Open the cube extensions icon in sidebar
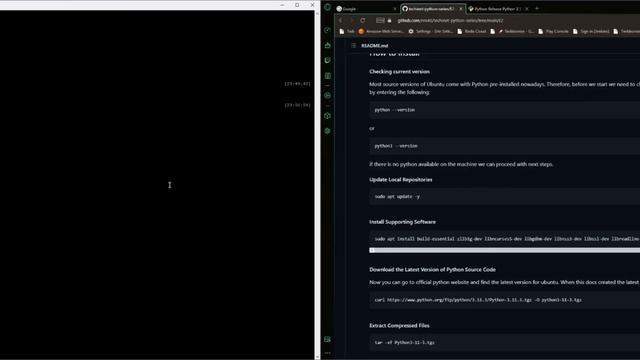The image size is (640, 360). tap(327, 116)
